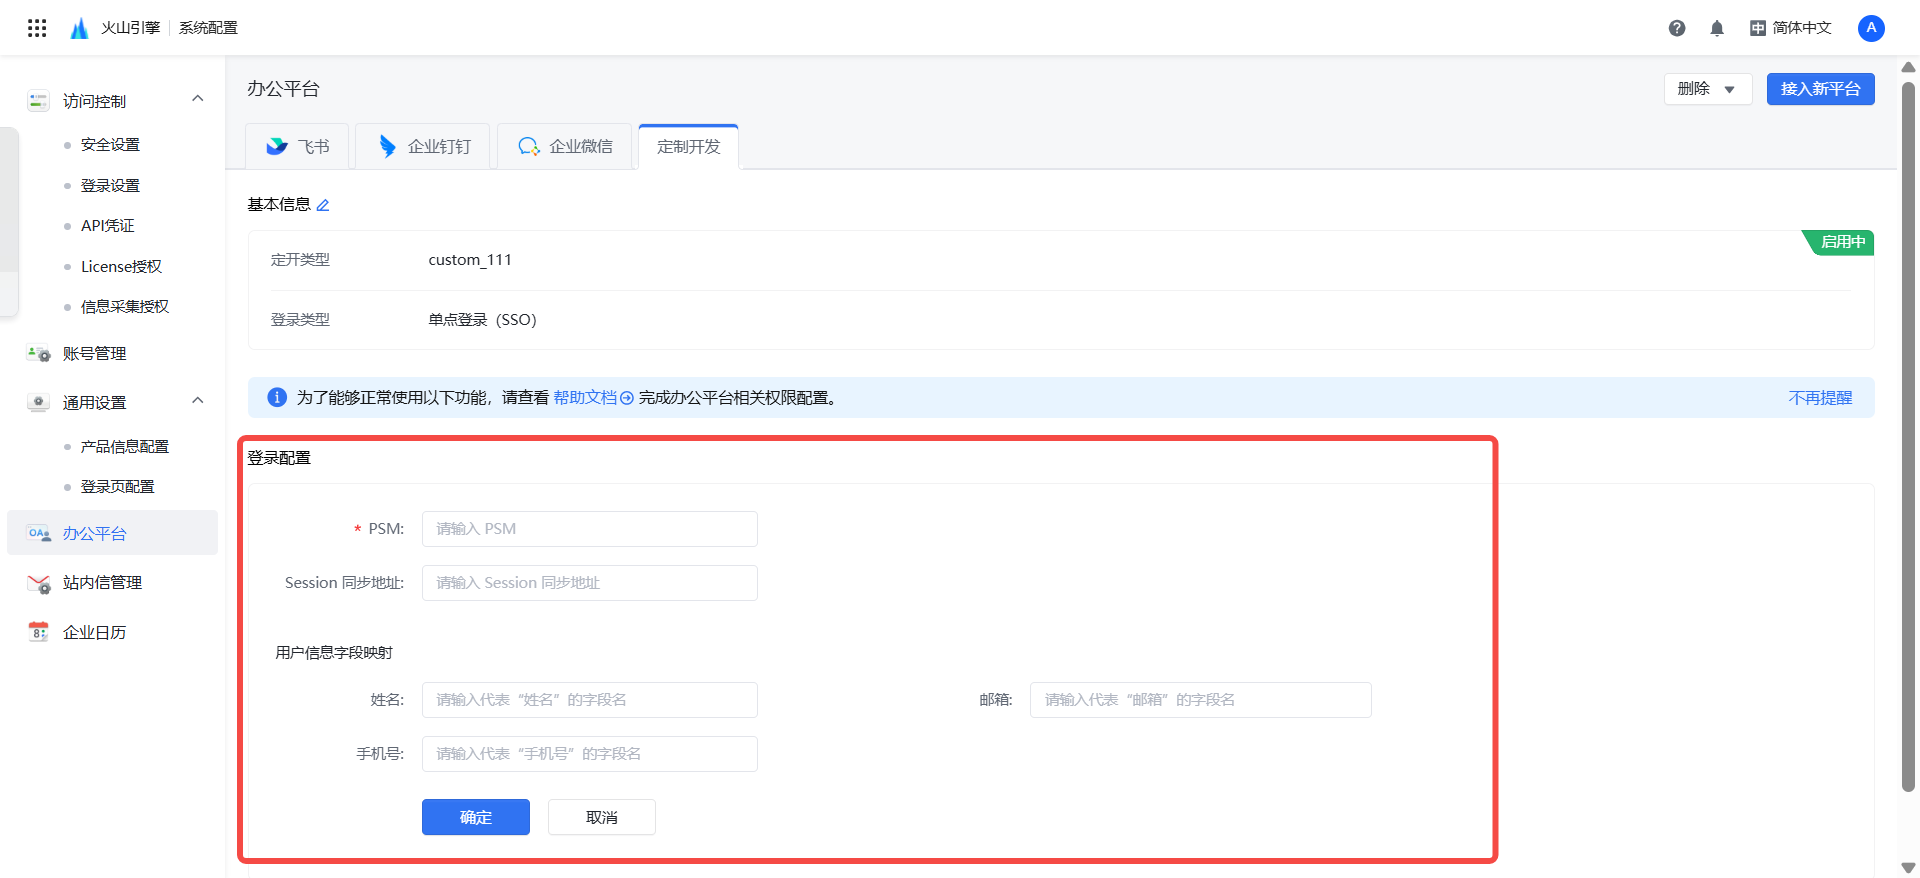Click the page vertical scrollbar thumb
The height and width of the screenshot is (878, 1920).
[x=1908, y=437]
